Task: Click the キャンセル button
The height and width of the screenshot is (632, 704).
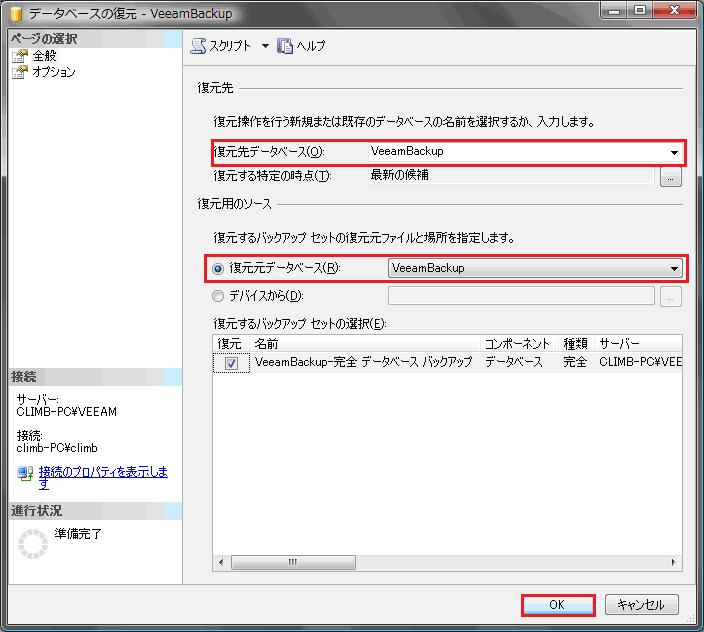Action: [641, 605]
